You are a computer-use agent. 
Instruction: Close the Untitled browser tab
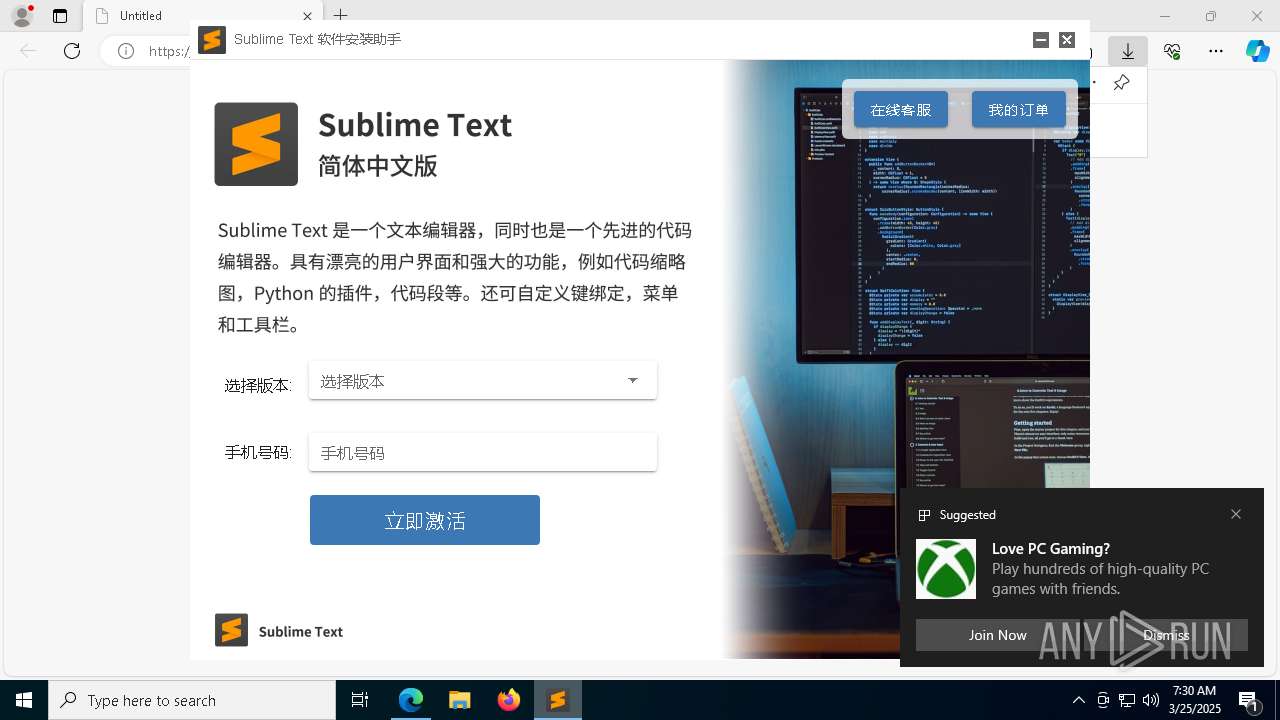307,16
